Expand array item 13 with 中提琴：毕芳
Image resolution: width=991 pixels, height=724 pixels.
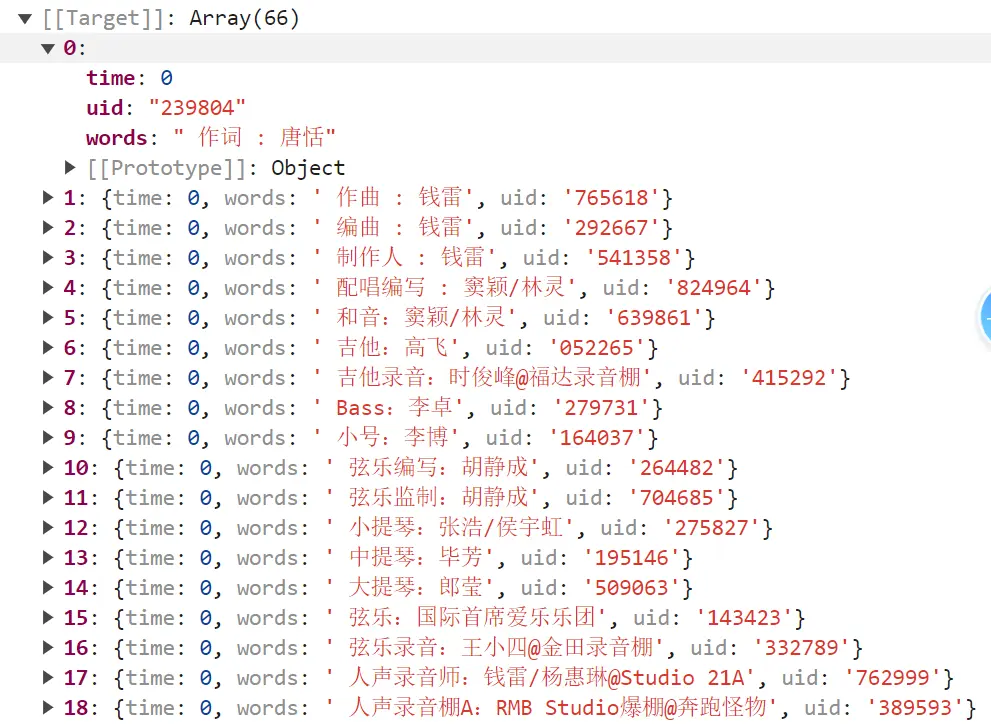(x=47, y=557)
